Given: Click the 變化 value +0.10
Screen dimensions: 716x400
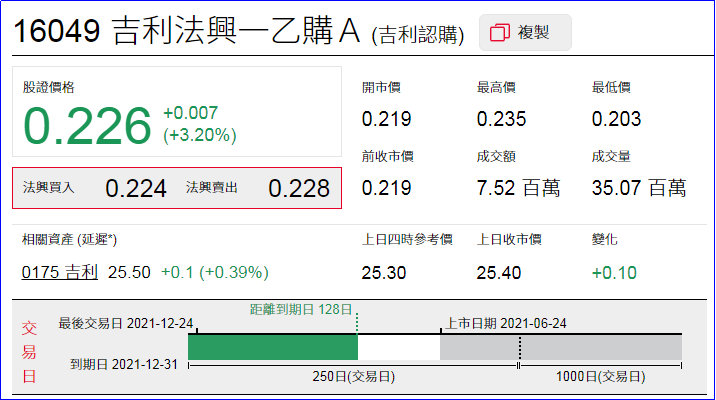Looking at the screenshot, I should tap(614, 273).
